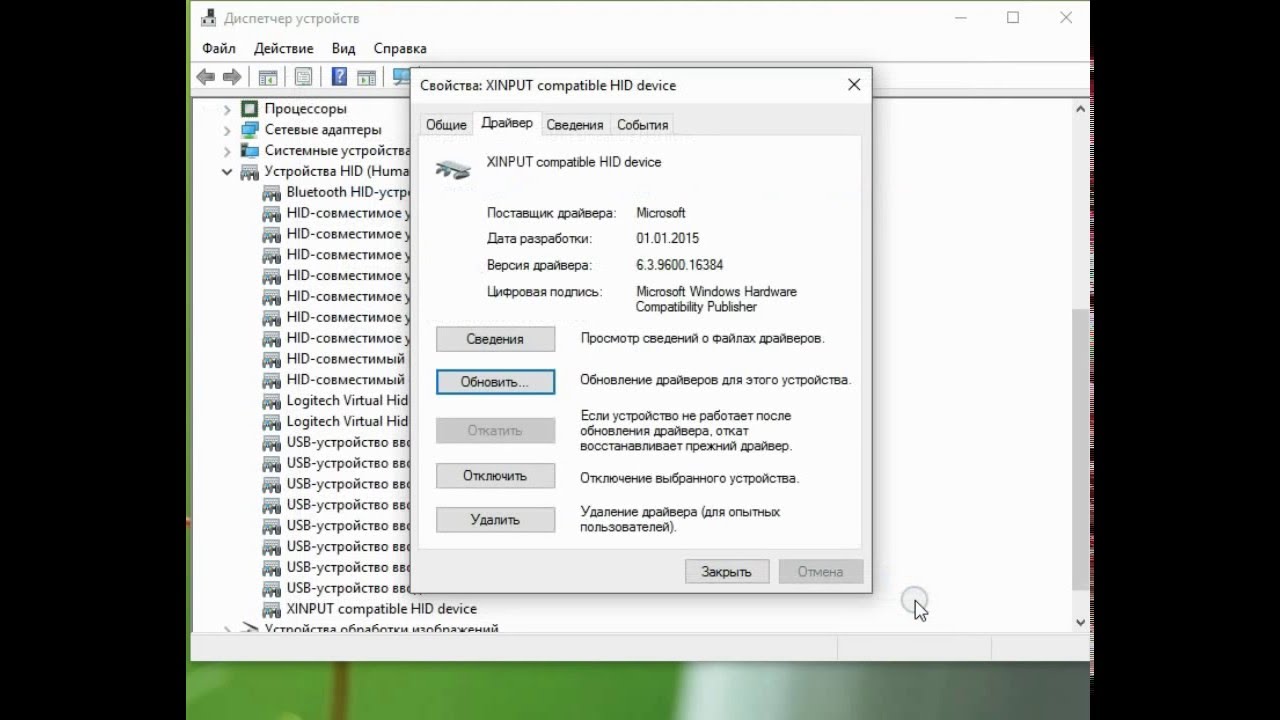Open the Справка menu
The height and width of the screenshot is (720, 1280).
pyautogui.click(x=400, y=48)
